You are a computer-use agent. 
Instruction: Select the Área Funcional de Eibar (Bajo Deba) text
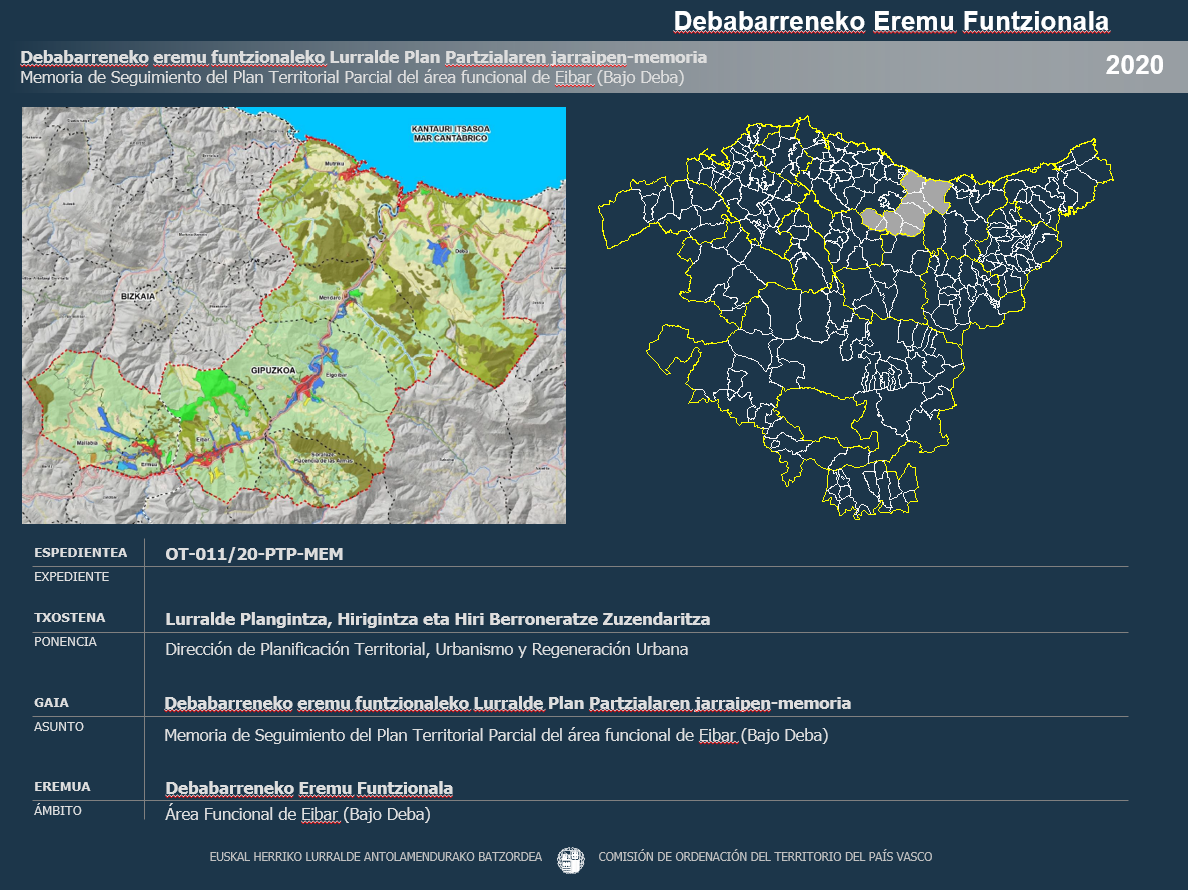pos(297,814)
